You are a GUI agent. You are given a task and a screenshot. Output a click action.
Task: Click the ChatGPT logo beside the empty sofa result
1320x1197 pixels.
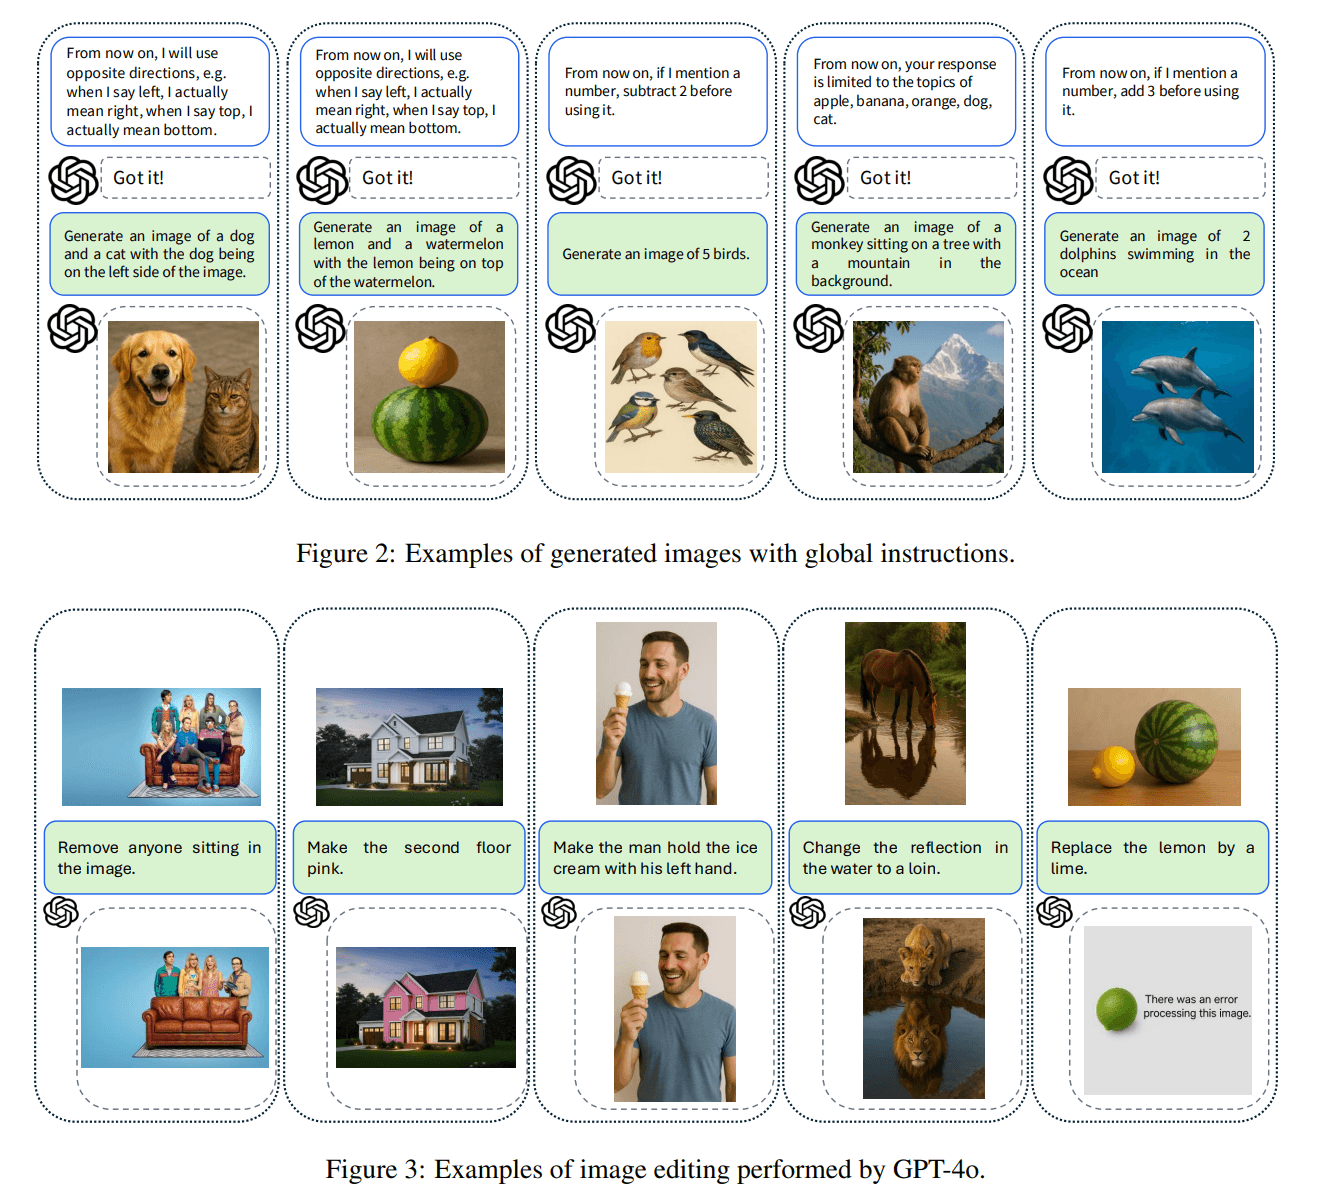point(61,912)
